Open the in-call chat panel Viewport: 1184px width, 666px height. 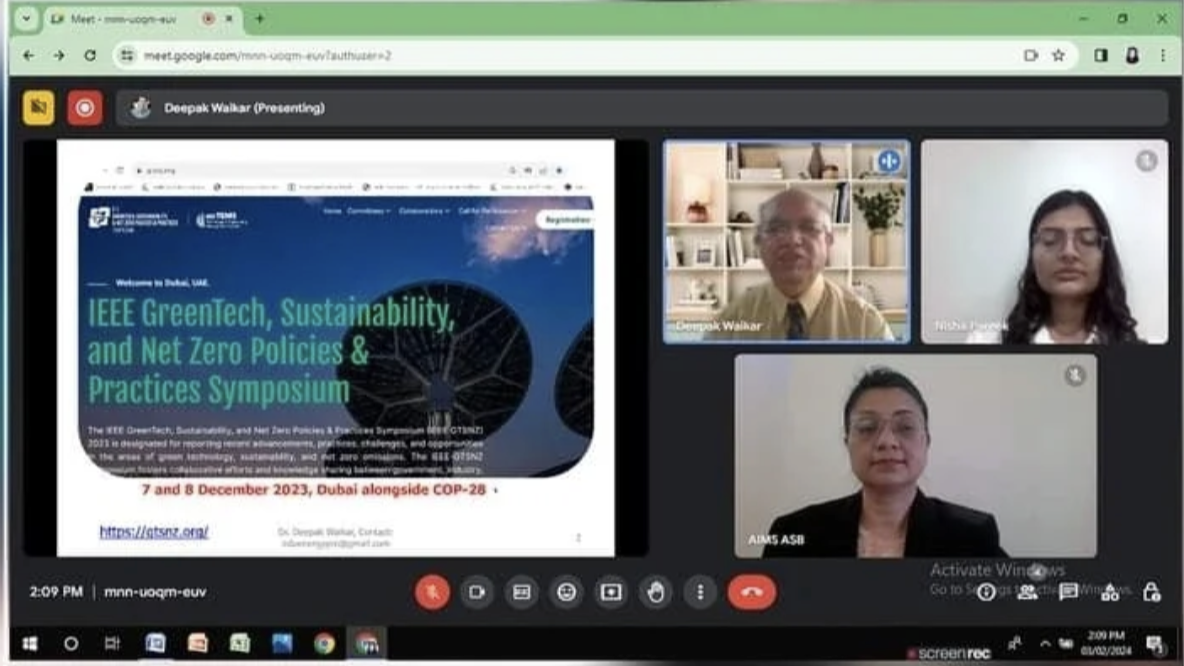tap(1068, 593)
